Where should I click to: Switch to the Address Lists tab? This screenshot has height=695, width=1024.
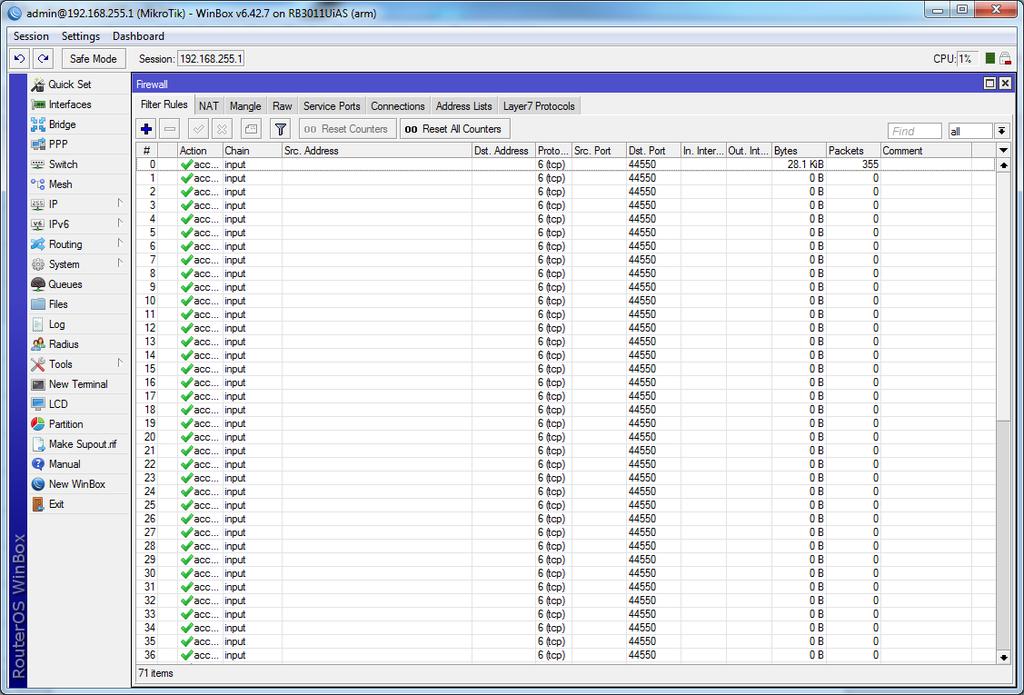pyautogui.click(x=464, y=106)
